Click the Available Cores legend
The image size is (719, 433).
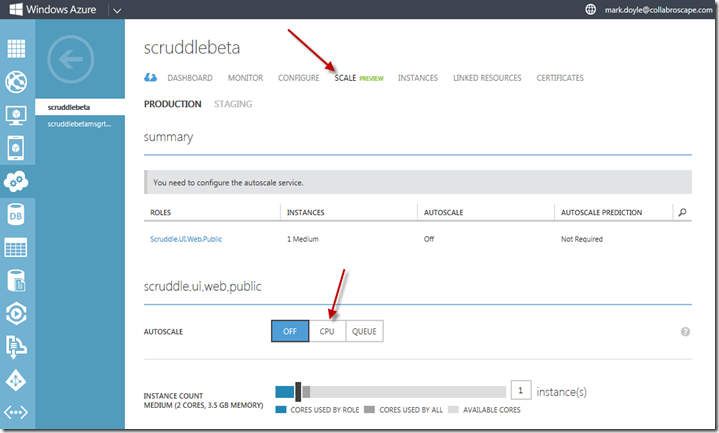click(484, 410)
